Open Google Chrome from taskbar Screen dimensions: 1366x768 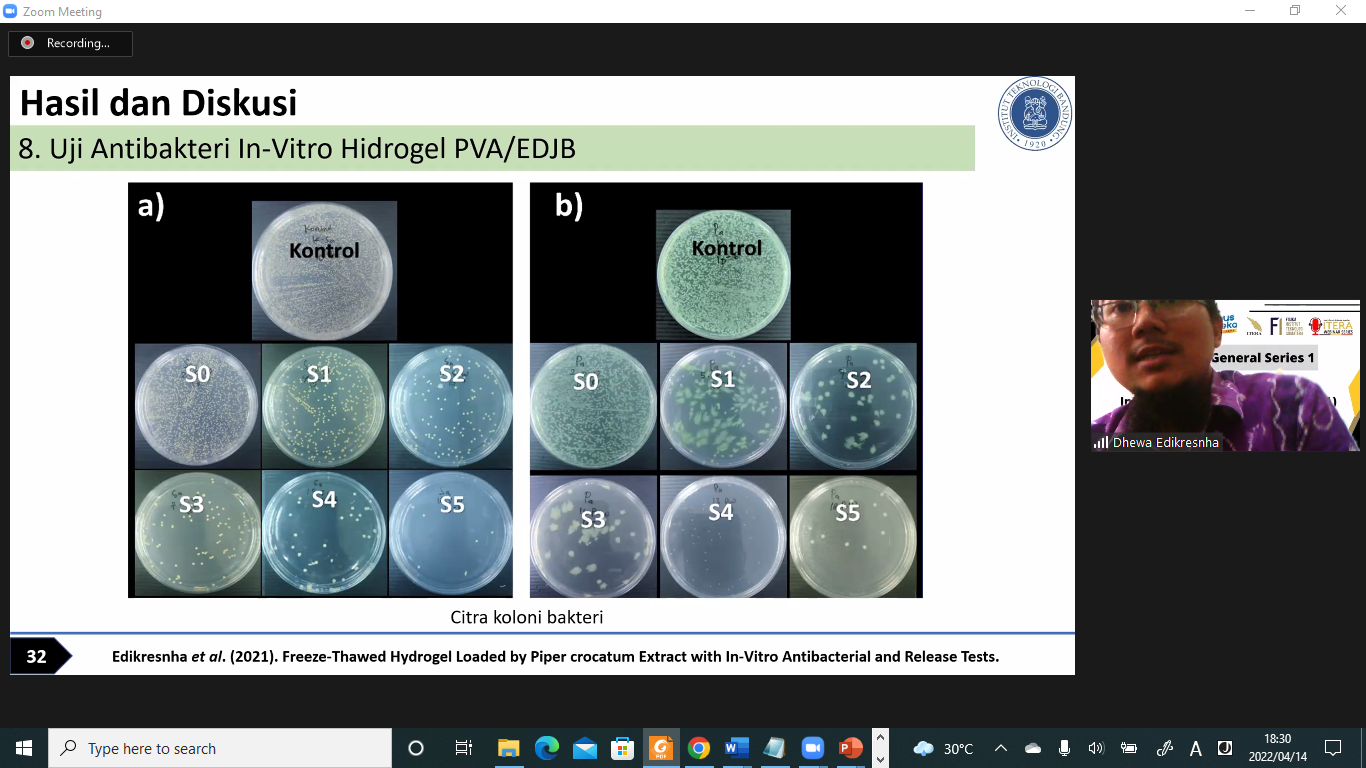pyautogui.click(x=699, y=748)
